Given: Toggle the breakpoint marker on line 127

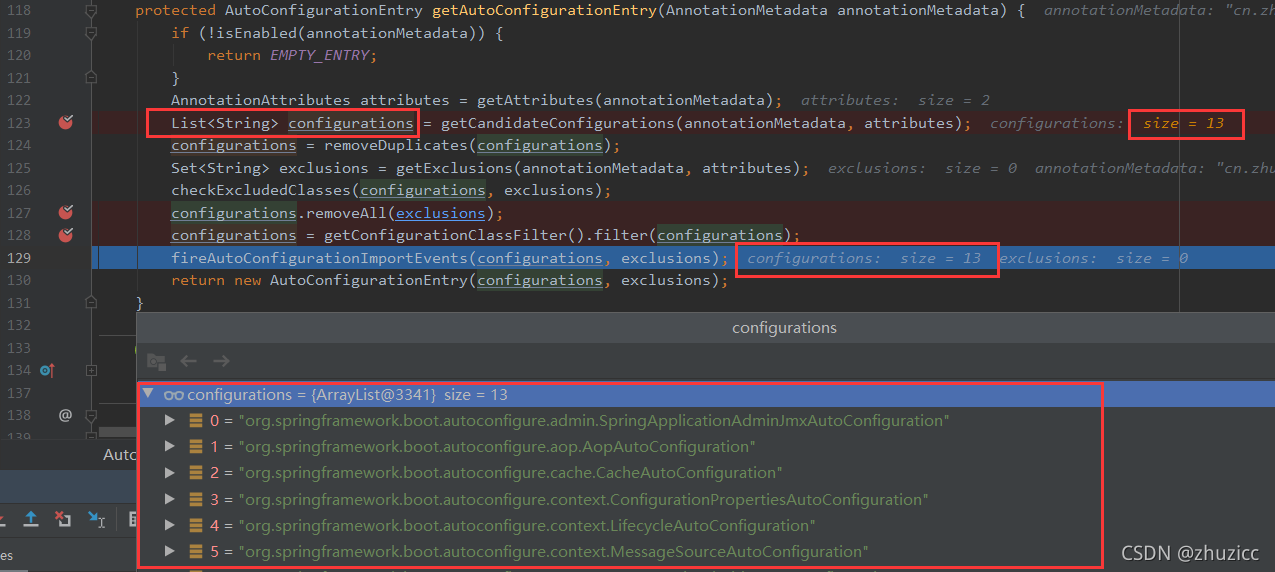Looking at the screenshot, I should (x=66, y=212).
